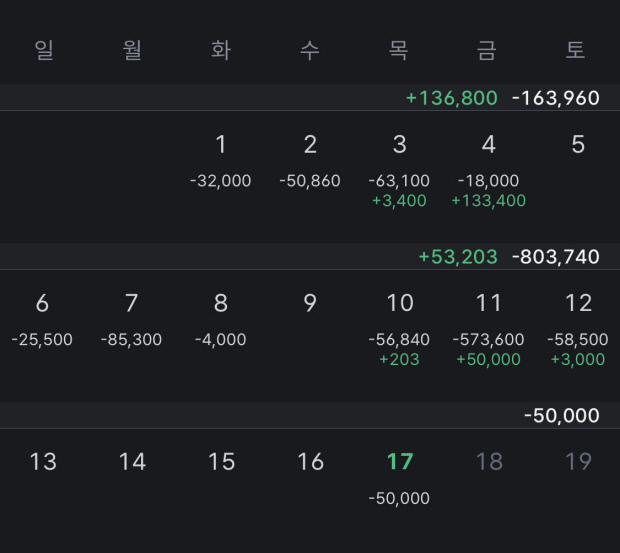
Task: Select date 14 in calendar
Action: [132, 462]
